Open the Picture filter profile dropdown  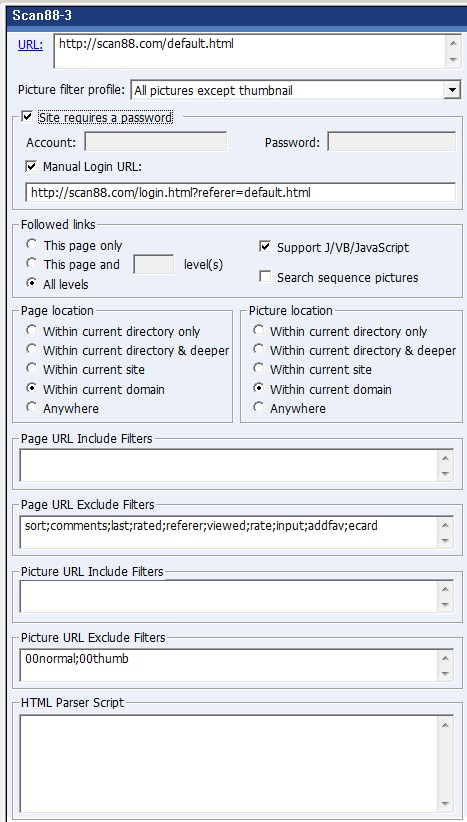point(452,90)
